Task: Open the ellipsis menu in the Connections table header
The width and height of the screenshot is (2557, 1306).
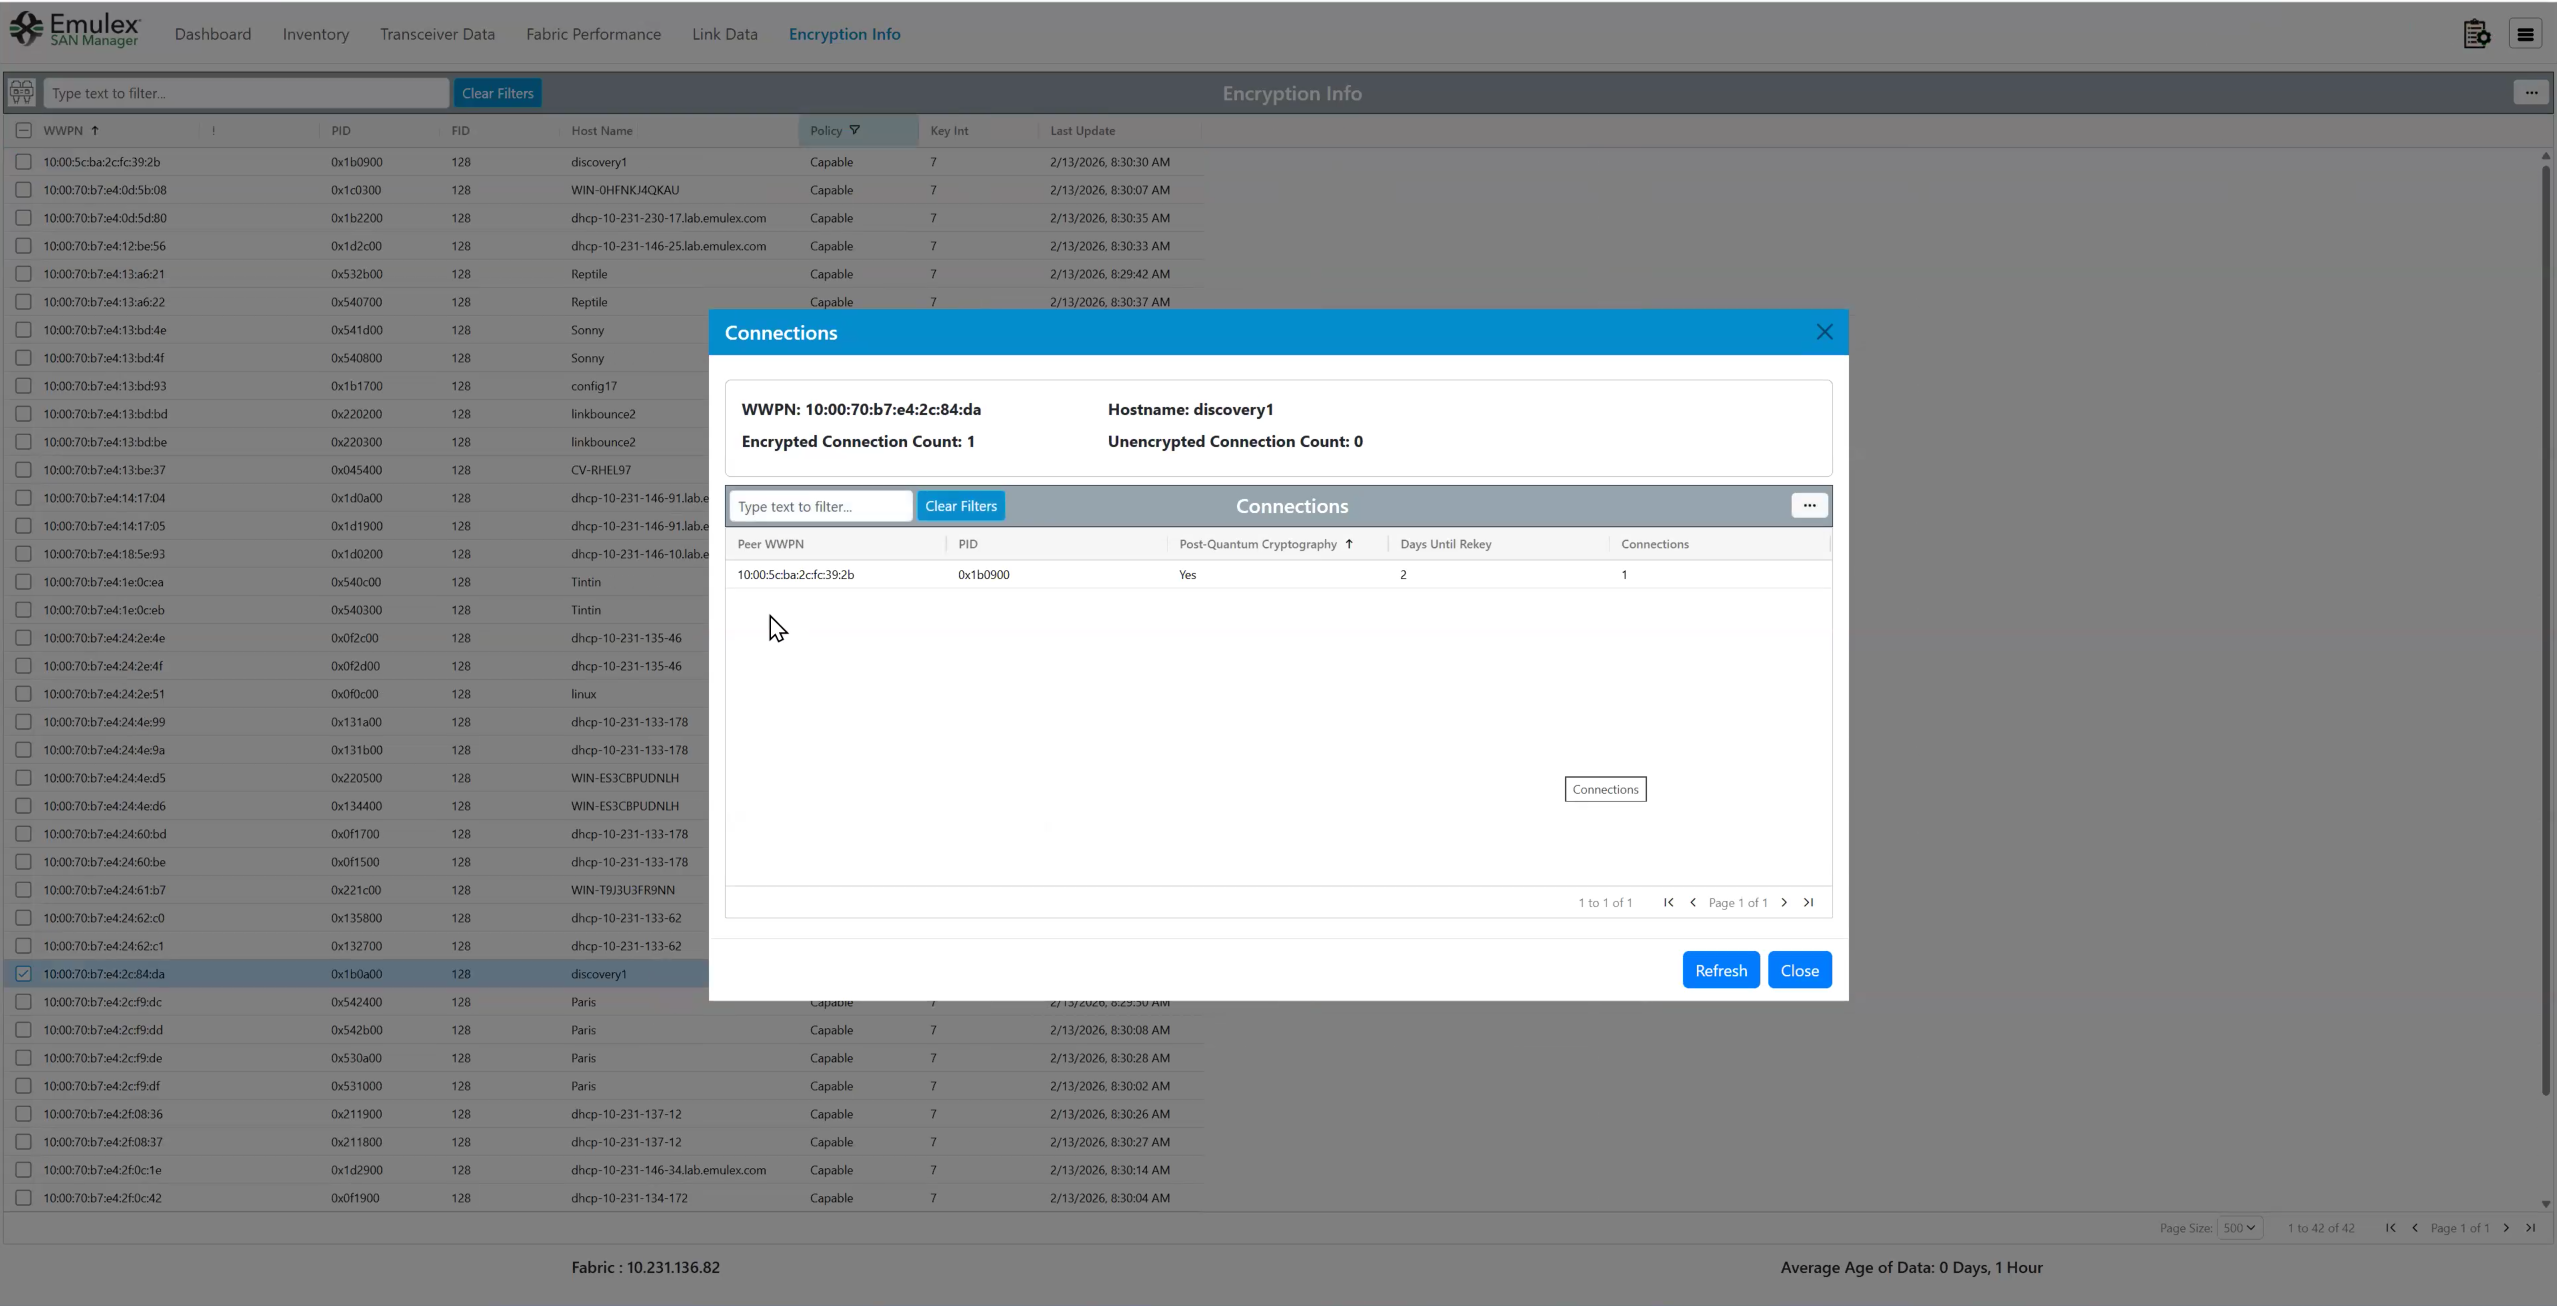Action: (1809, 506)
